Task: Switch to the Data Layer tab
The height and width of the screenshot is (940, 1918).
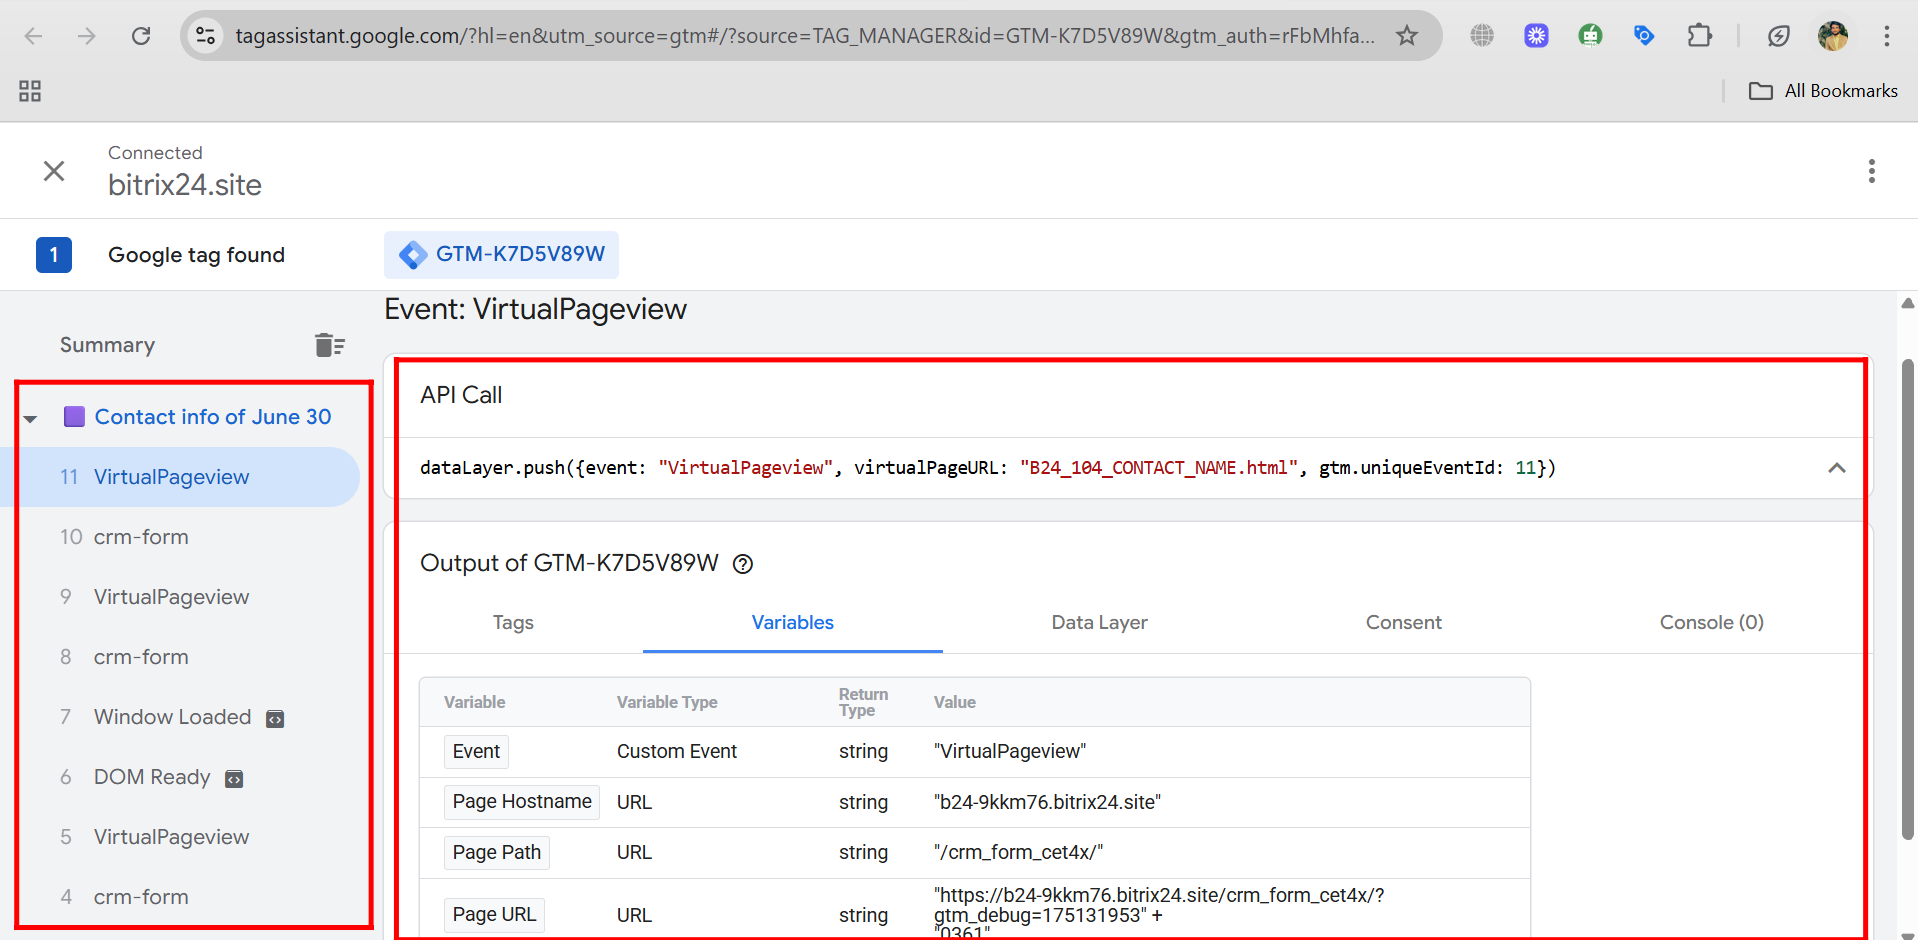Action: tap(1100, 623)
